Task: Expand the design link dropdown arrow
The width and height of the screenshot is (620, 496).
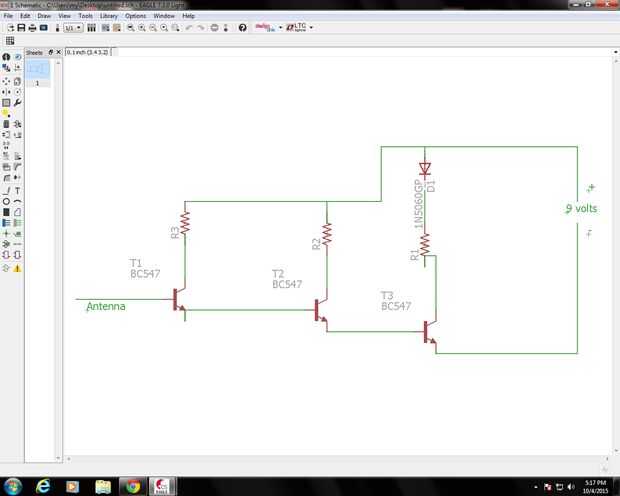Action: point(280,28)
